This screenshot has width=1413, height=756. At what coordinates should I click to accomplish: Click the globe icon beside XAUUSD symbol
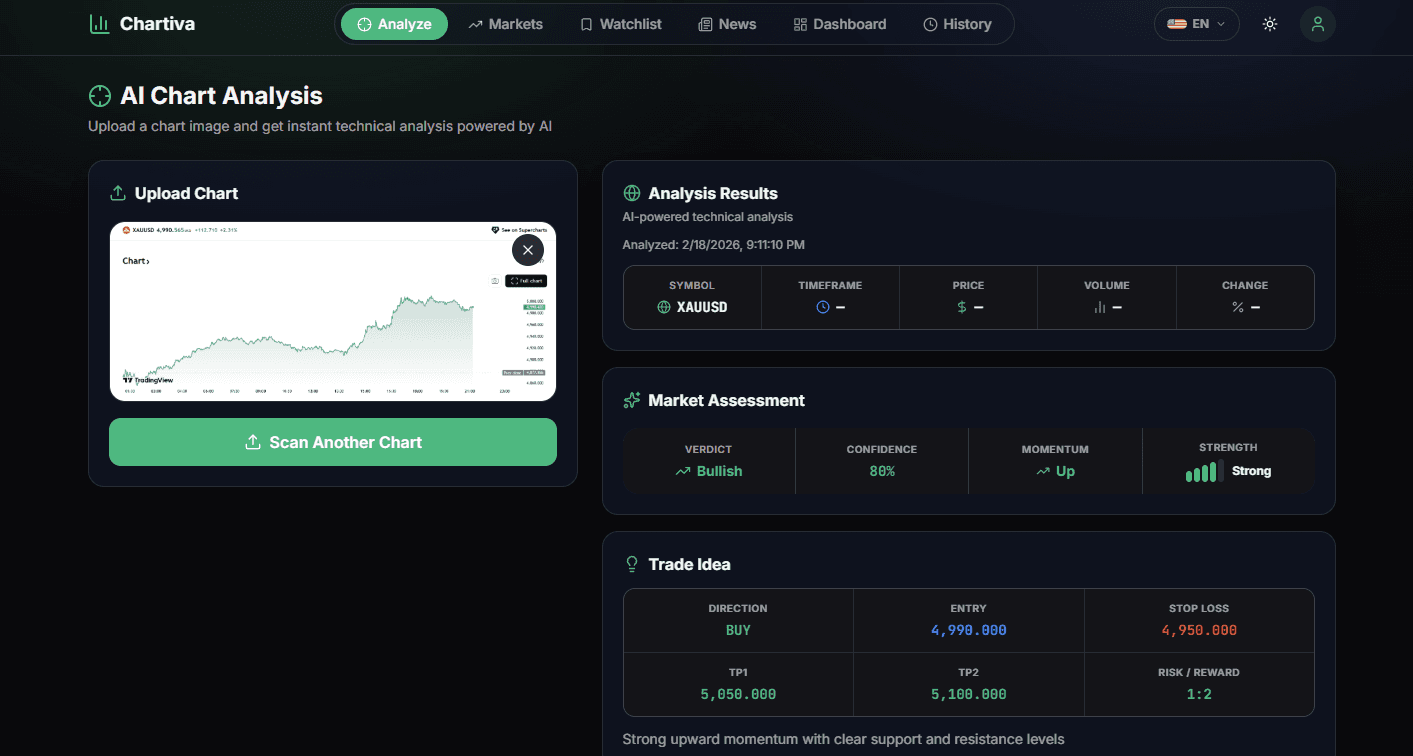[x=664, y=306]
